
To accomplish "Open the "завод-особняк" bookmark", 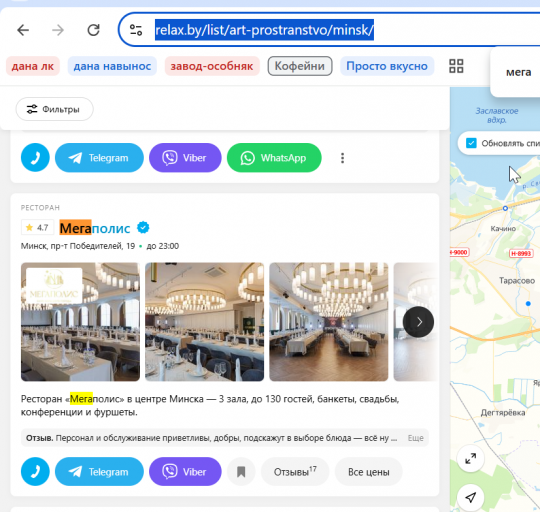I will point(212,66).
